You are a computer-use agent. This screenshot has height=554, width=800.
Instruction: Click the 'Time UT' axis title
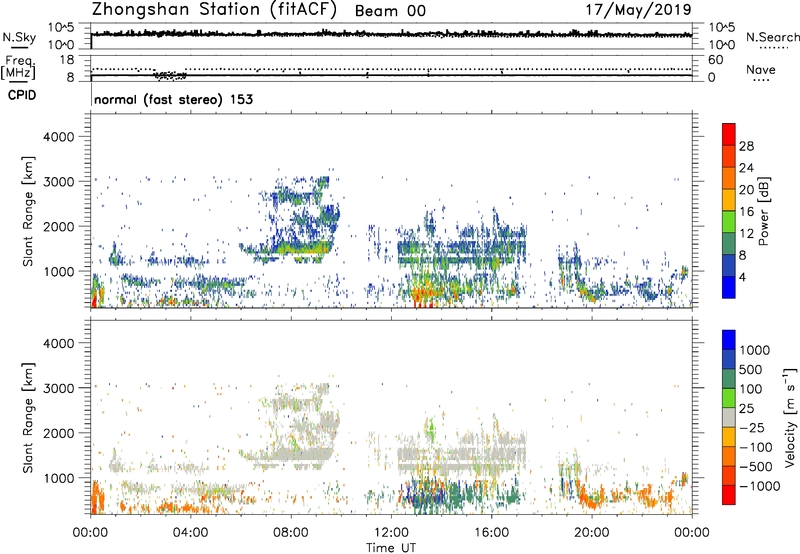(x=391, y=548)
